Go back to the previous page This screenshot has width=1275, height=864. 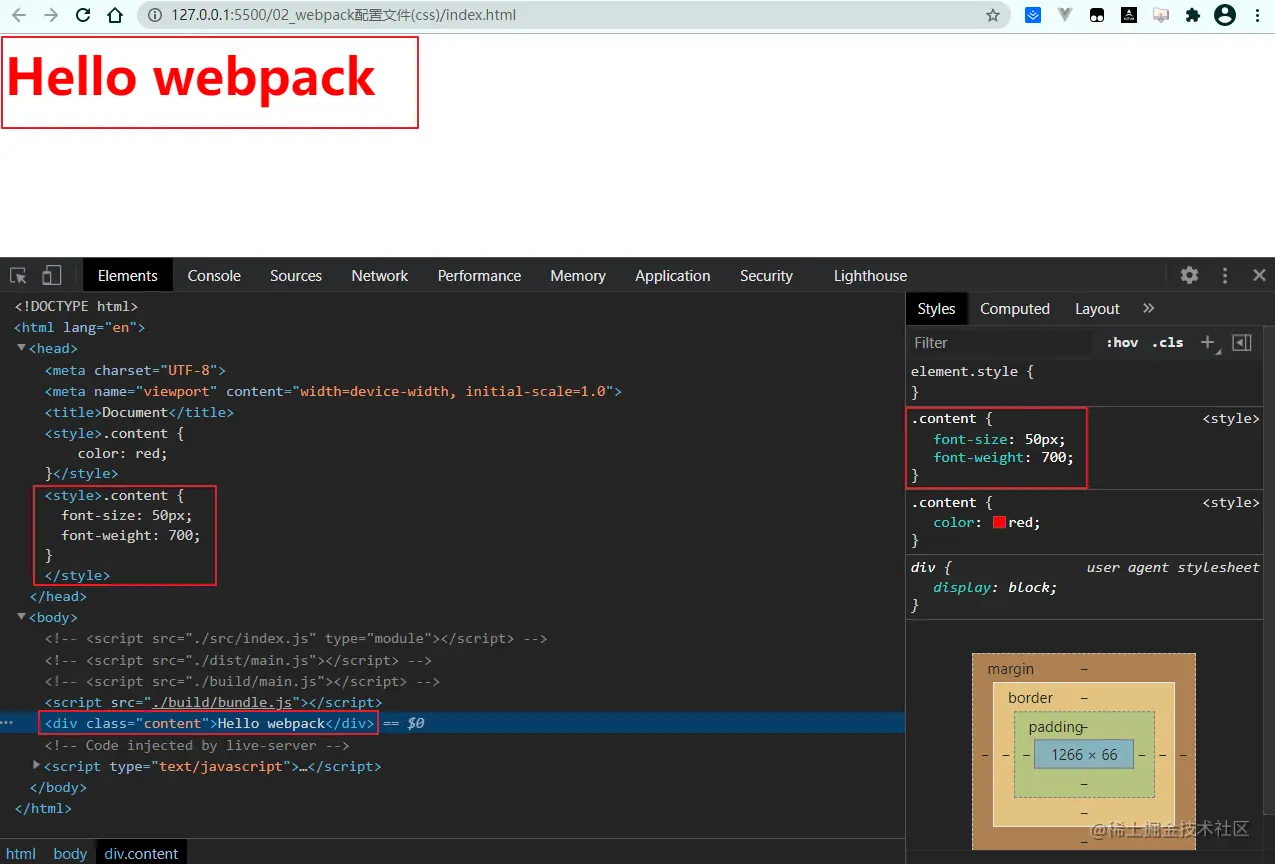click(x=18, y=15)
